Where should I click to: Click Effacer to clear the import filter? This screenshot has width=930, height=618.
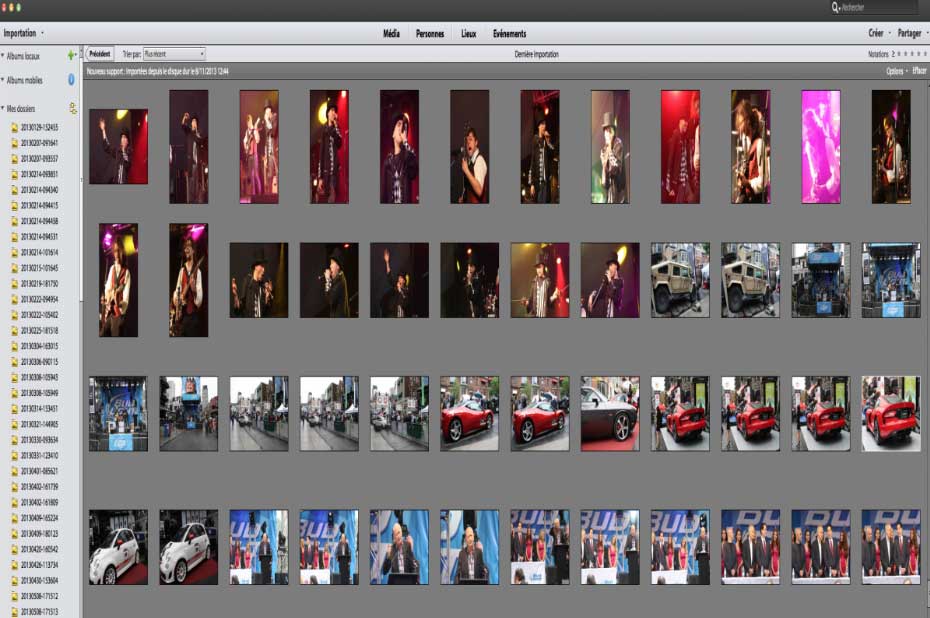coord(919,71)
